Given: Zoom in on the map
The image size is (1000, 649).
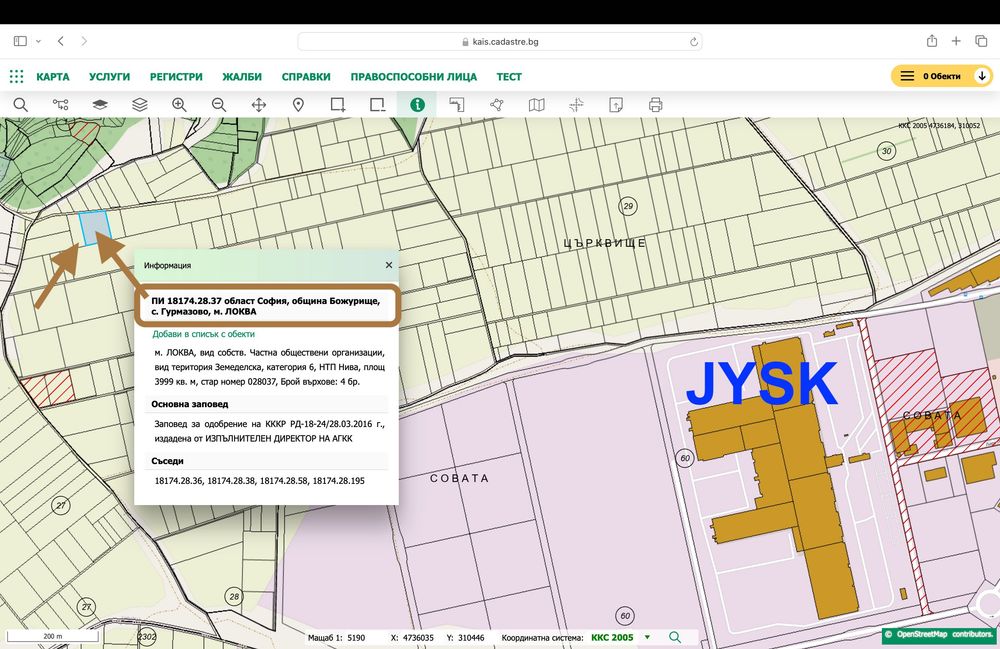Looking at the screenshot, I should click(x=179, y=105).
